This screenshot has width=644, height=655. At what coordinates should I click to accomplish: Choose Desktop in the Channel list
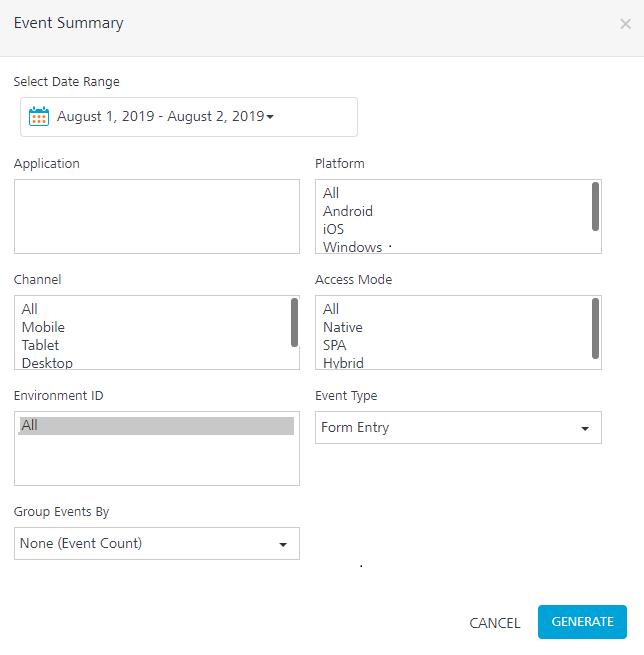(47, 363)
